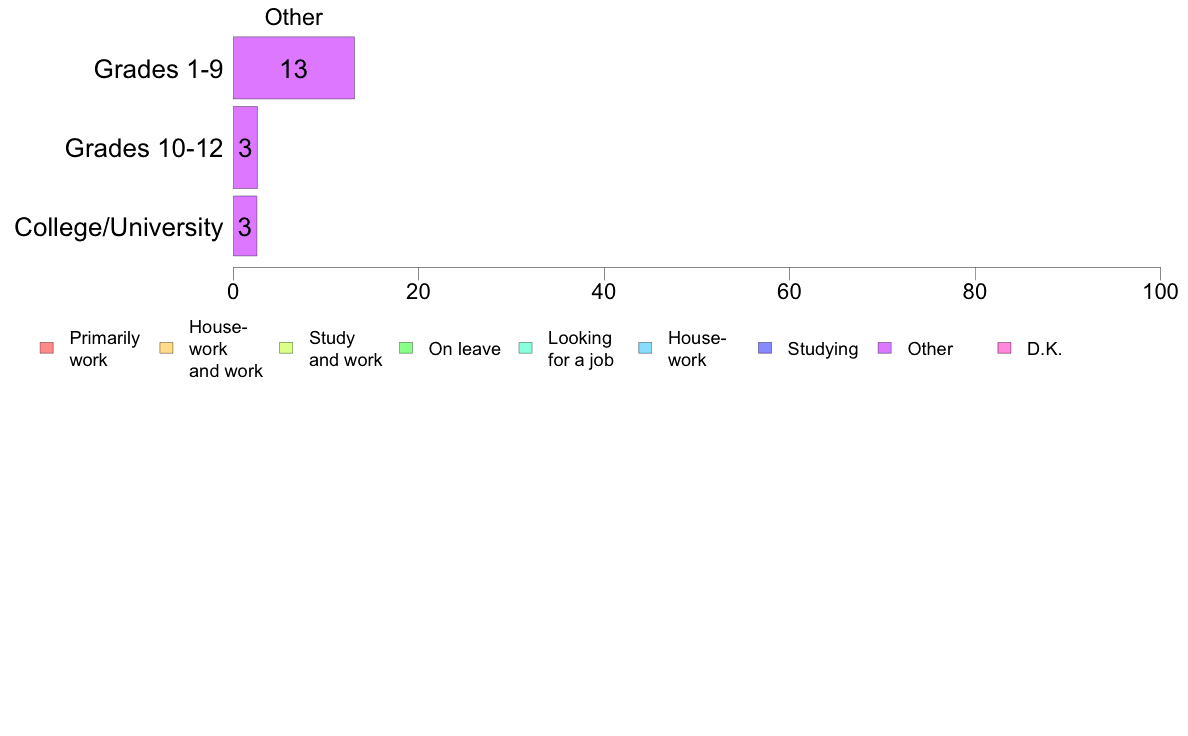Click the College/University axis label
Screen dimensions: 1188x736
coord(119,227)
